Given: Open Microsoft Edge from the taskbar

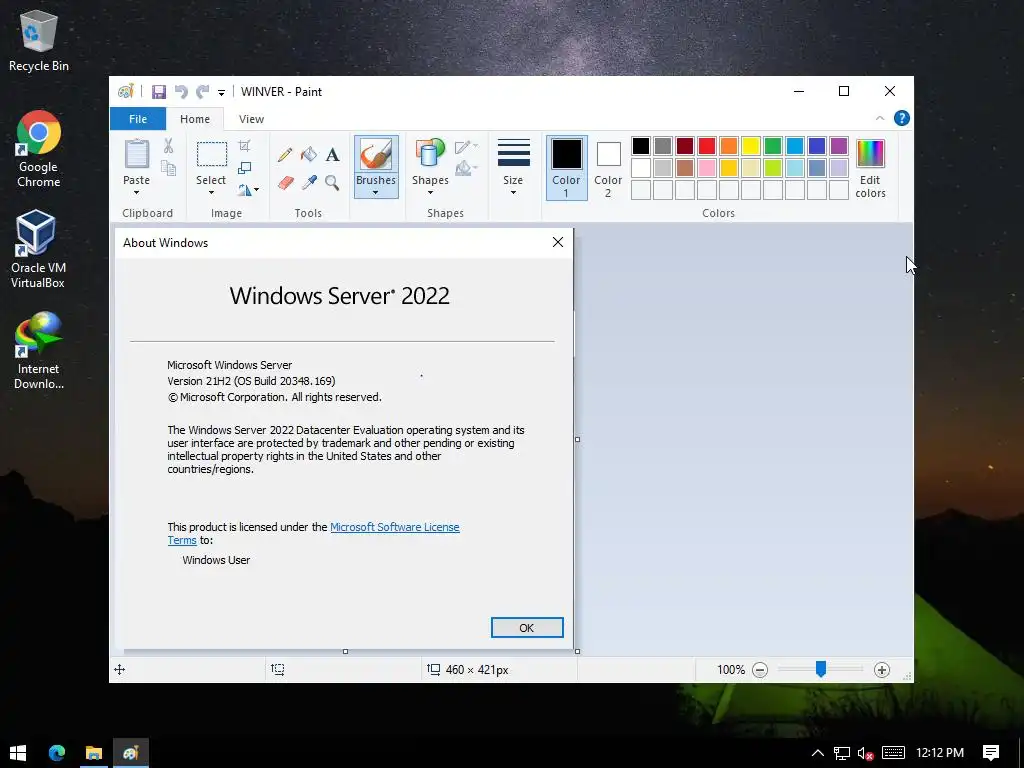Looking at the screenshot, I should (57, 753).
